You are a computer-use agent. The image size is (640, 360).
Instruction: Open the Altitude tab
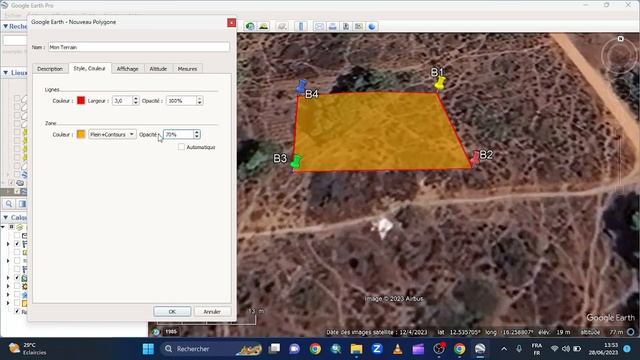(x=158, y=69)
